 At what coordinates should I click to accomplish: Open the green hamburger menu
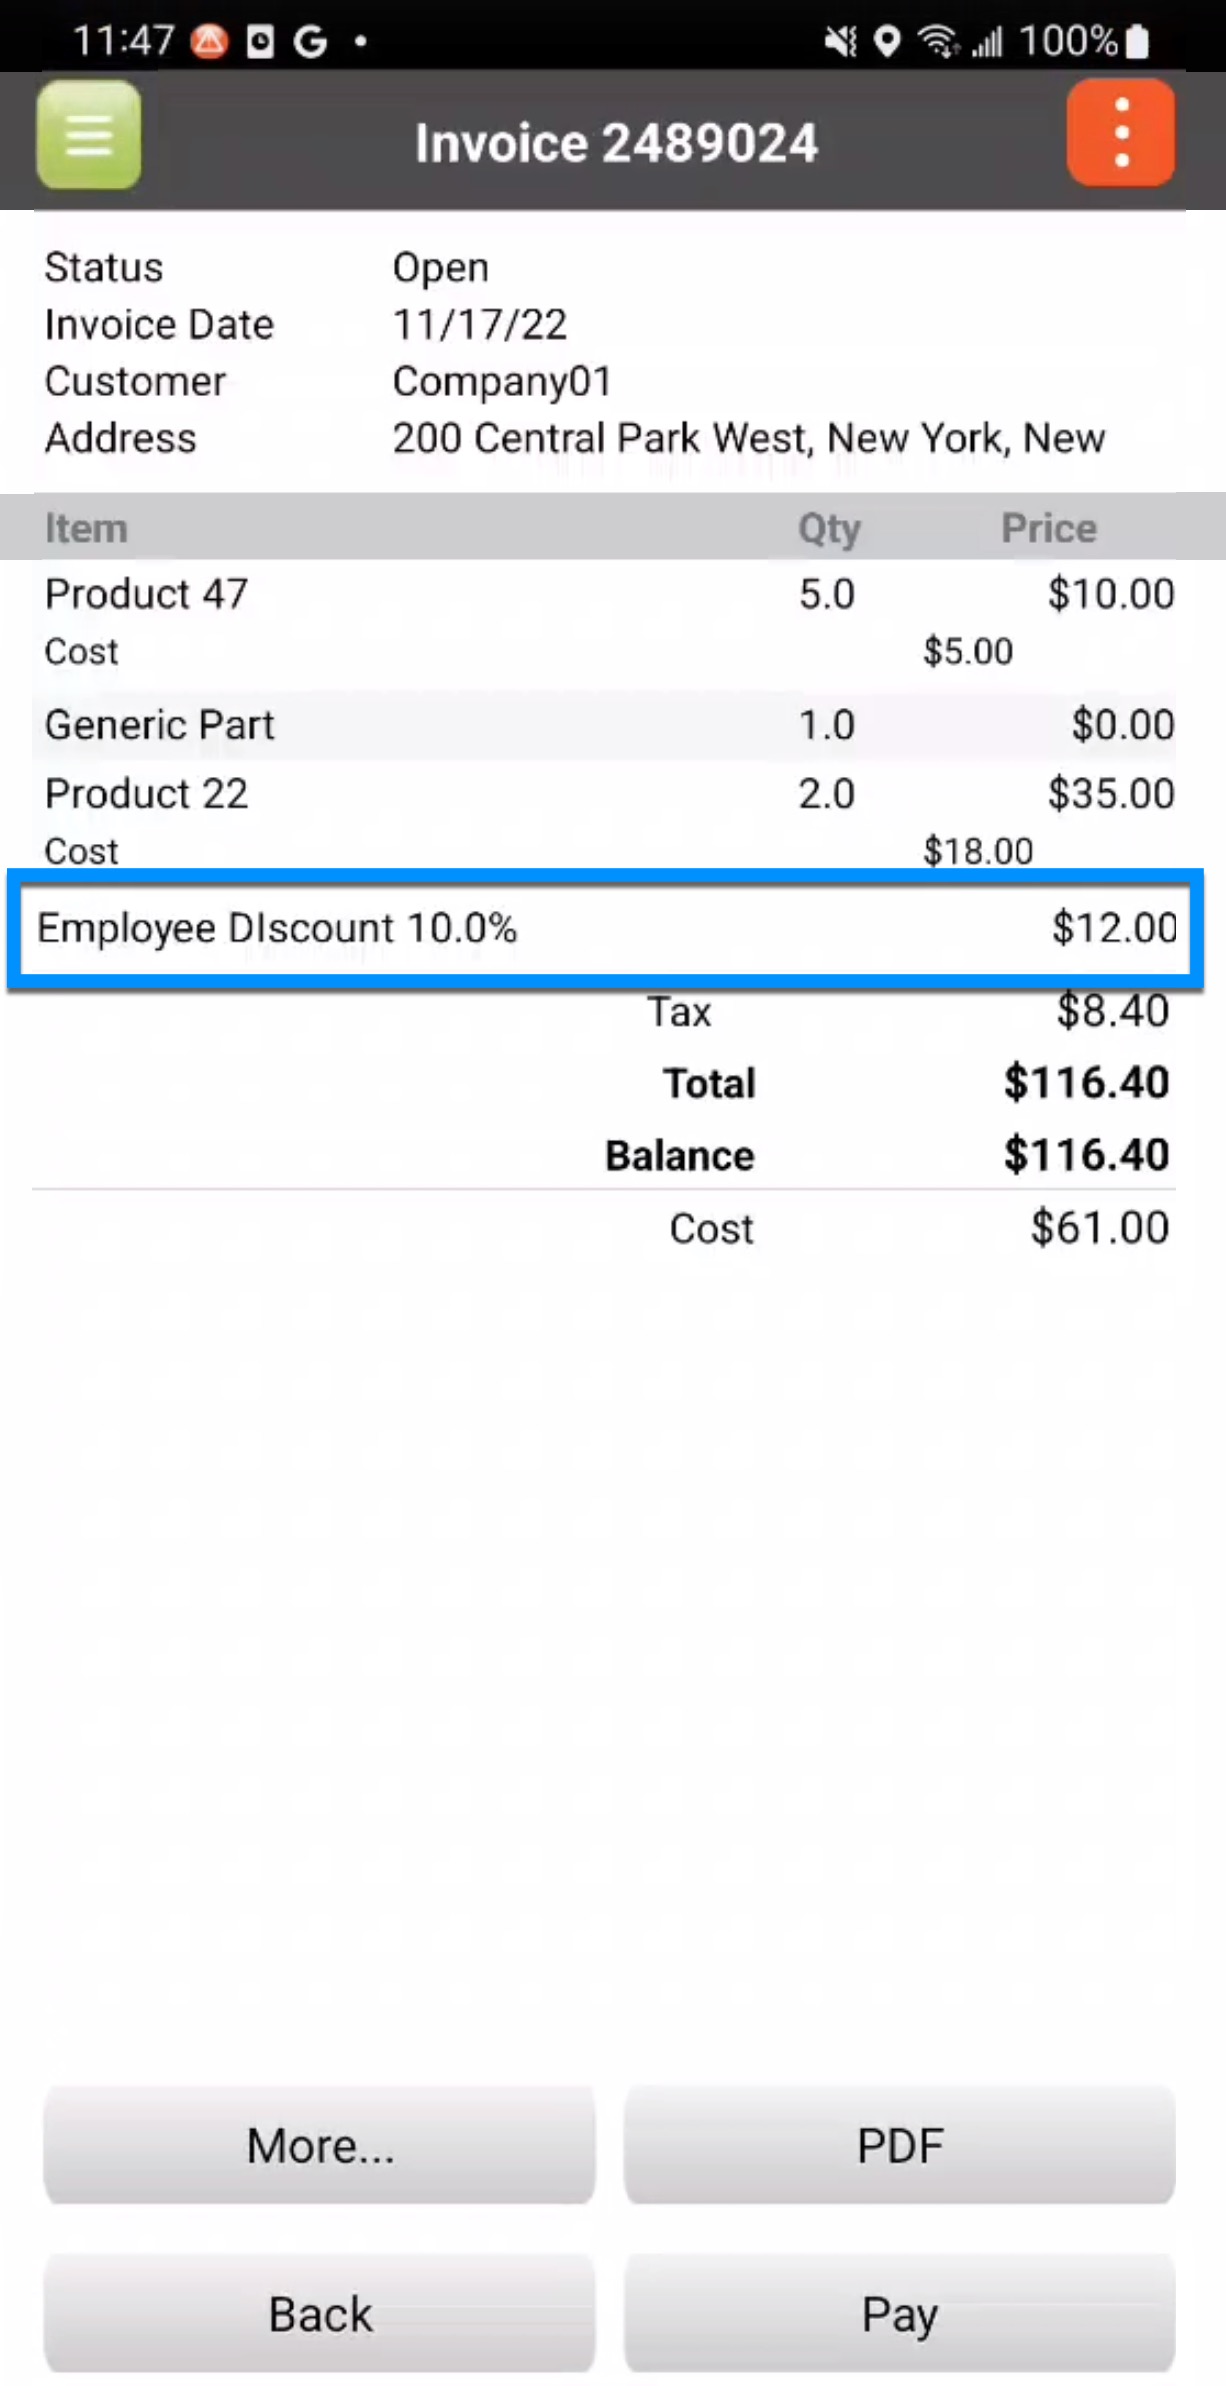point(89,135)
